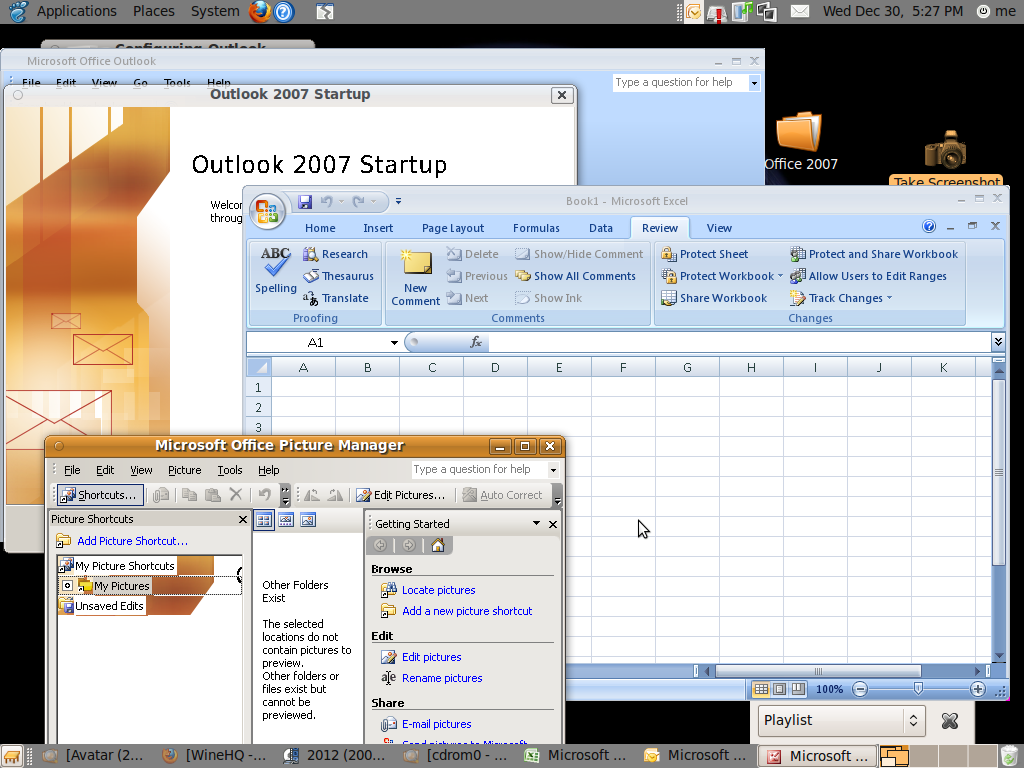
Task: Click Protect Sheet in Changes group
Action: (x=705, y=254)
